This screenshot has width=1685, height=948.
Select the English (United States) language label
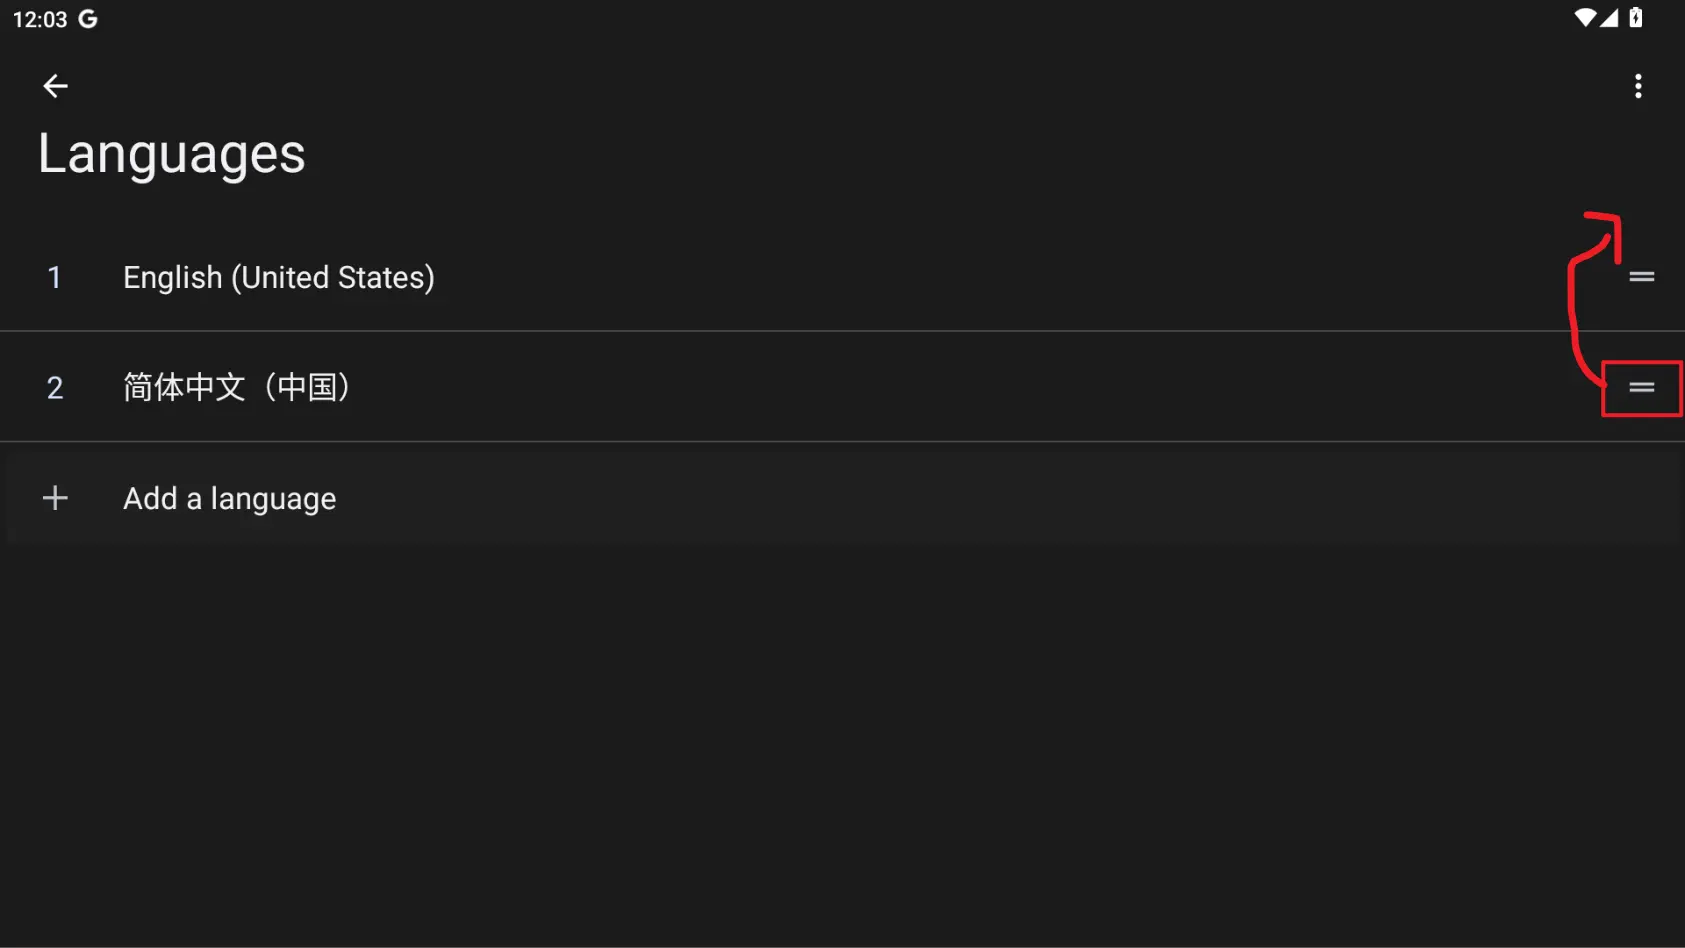coord(278,277)
